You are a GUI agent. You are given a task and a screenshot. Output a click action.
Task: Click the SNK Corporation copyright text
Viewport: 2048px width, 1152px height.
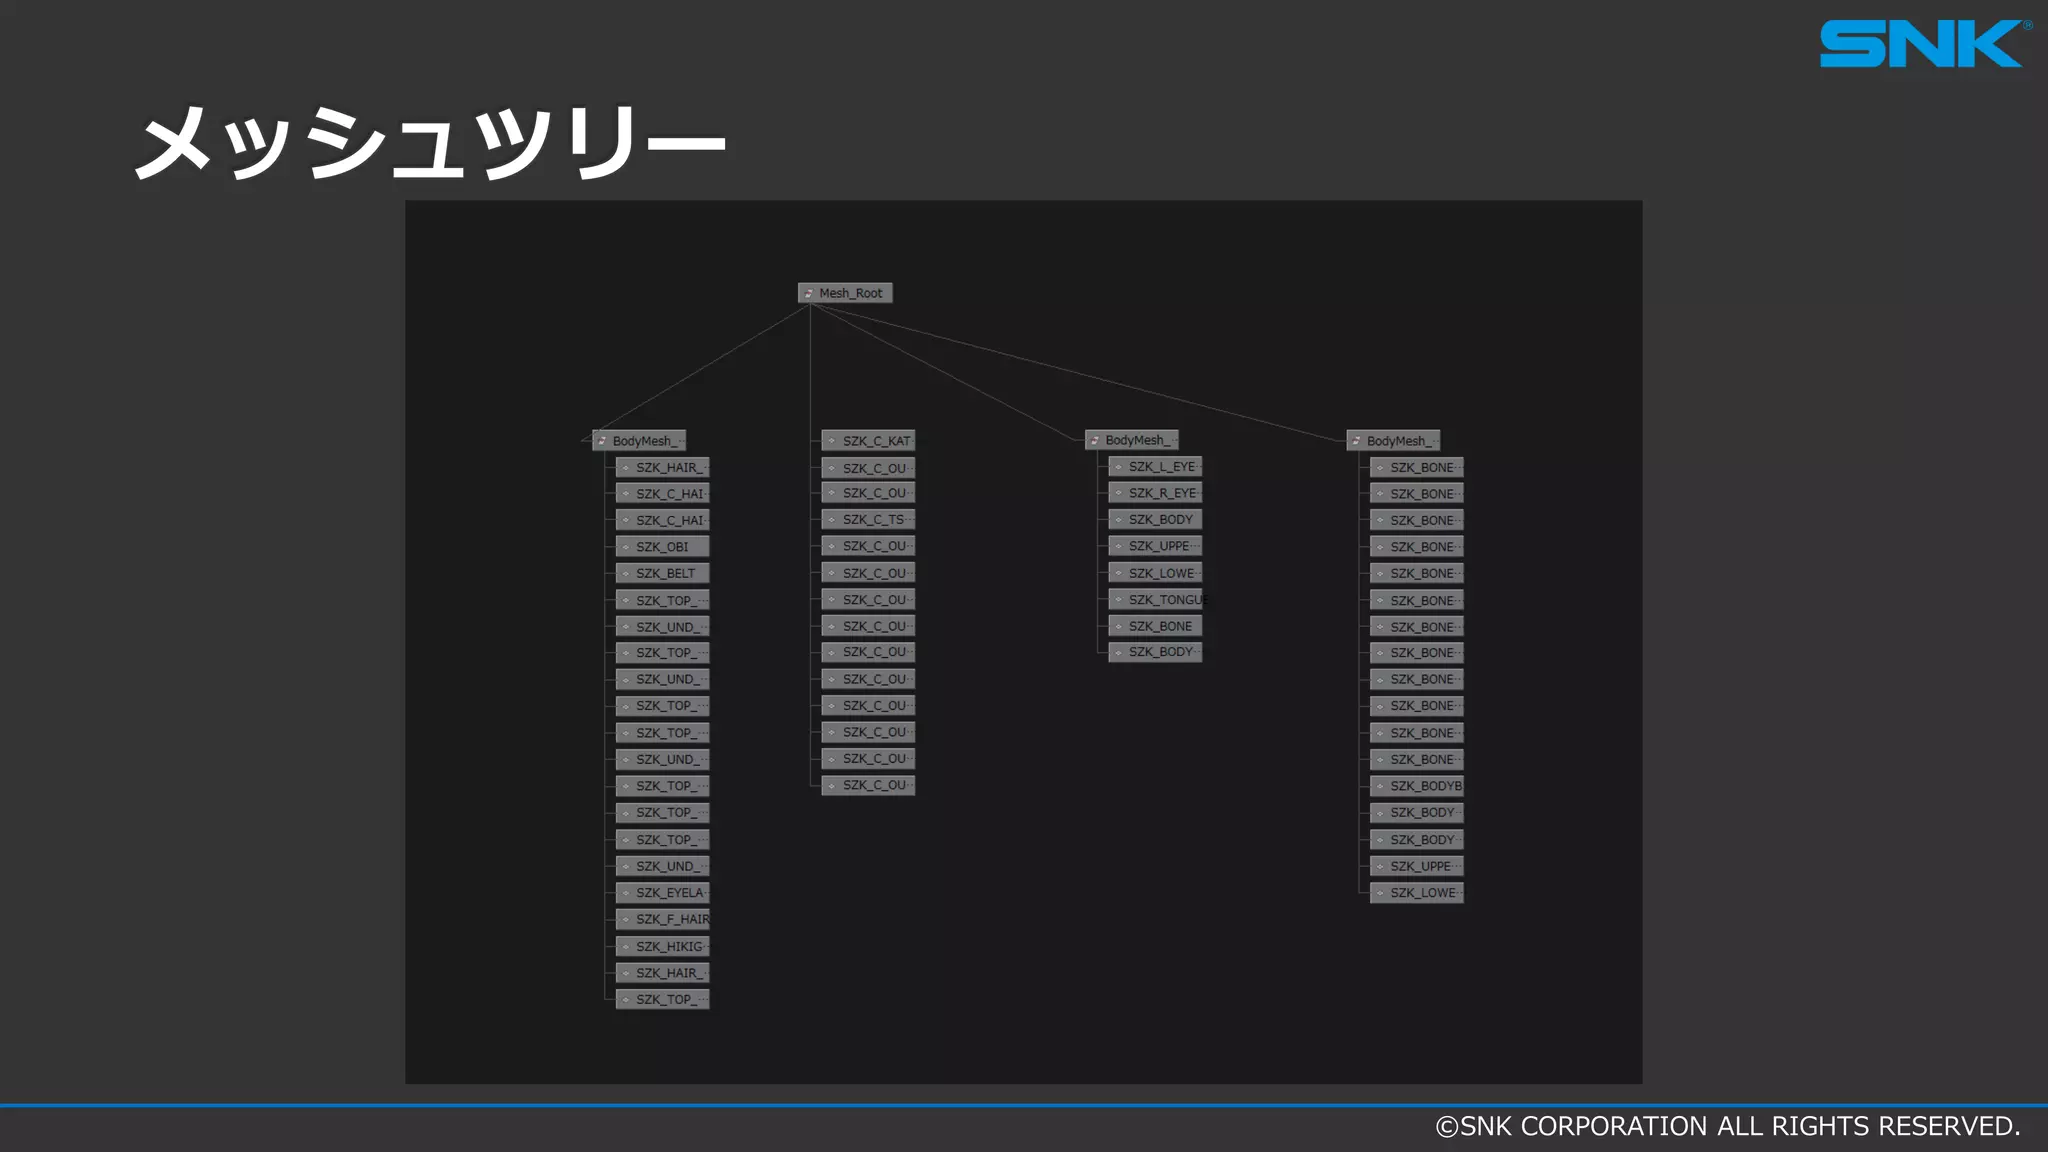[x=1727, y=1127]
